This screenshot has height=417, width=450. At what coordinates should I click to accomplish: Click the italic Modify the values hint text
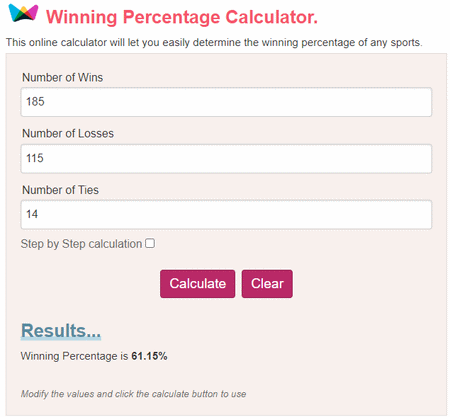point(133,394)
